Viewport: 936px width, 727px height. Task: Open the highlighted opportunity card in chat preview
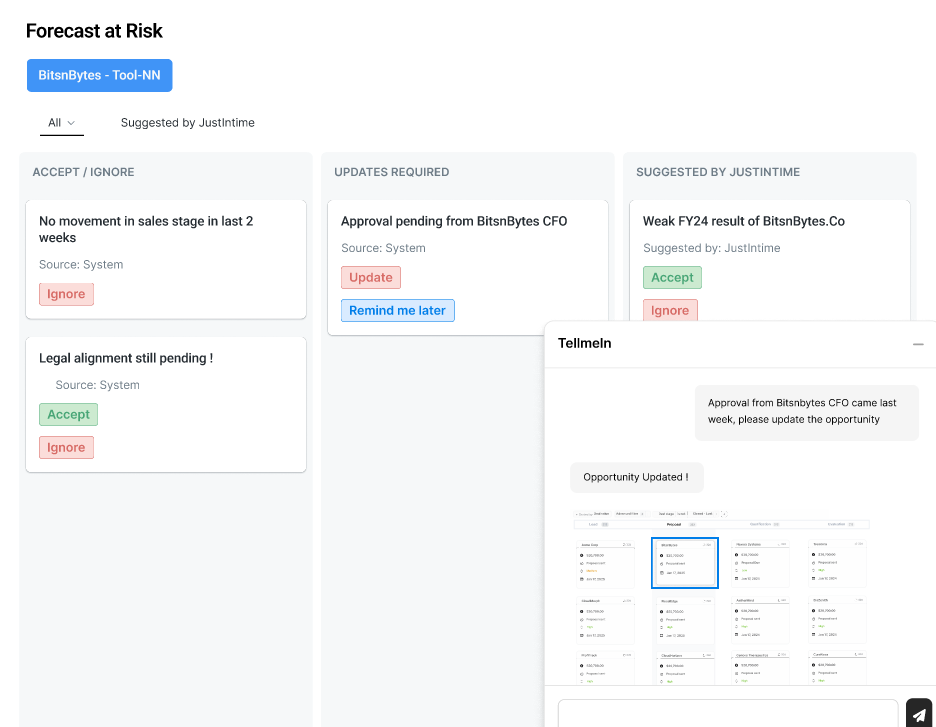[x=684, y=563]
